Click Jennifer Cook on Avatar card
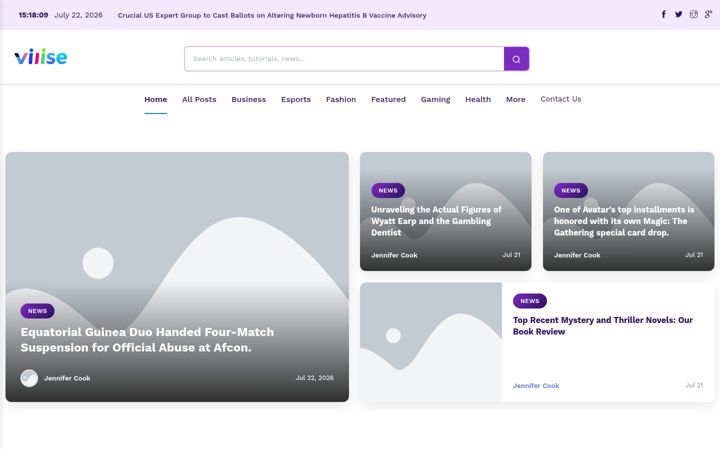720x450 pixels. (x=577, y=255)
